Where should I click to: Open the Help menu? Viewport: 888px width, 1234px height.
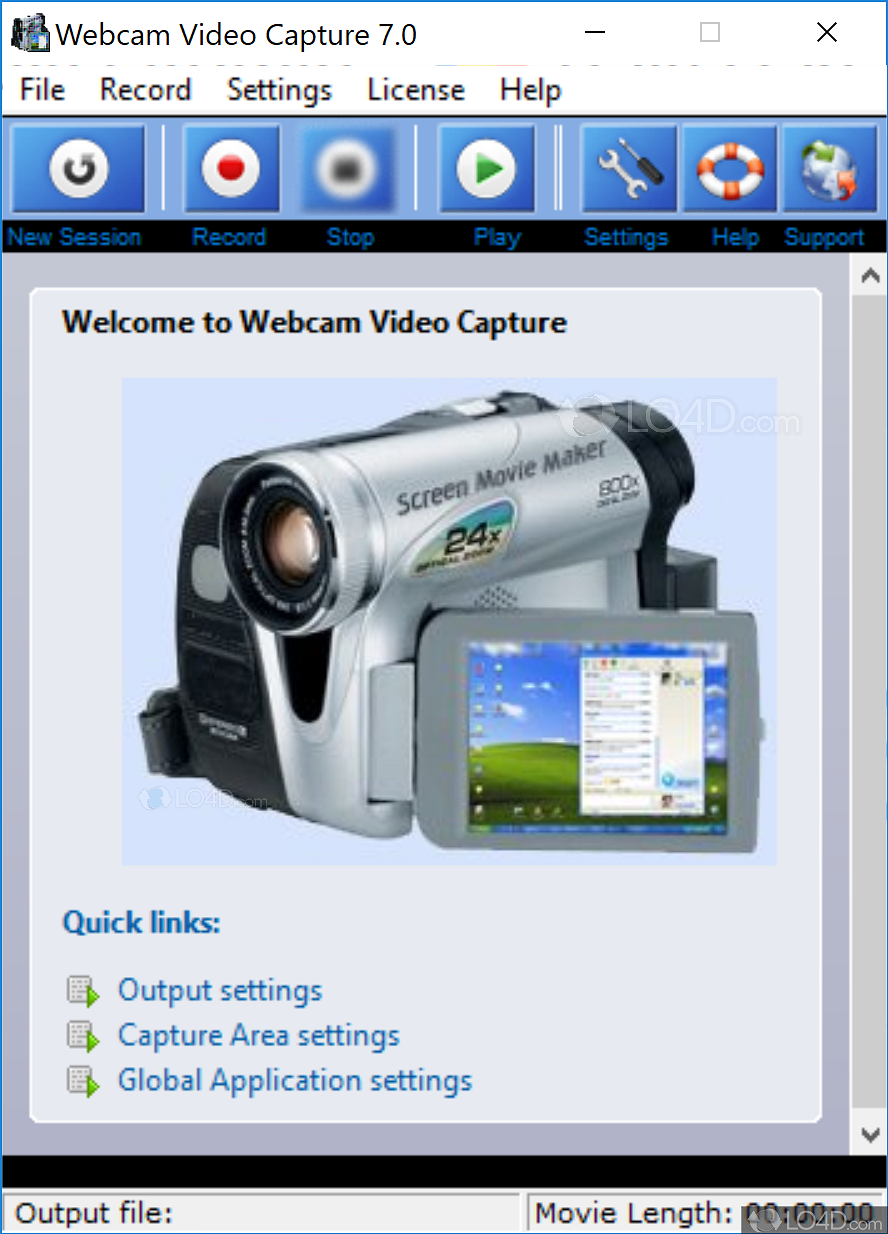tap(530, 90)
